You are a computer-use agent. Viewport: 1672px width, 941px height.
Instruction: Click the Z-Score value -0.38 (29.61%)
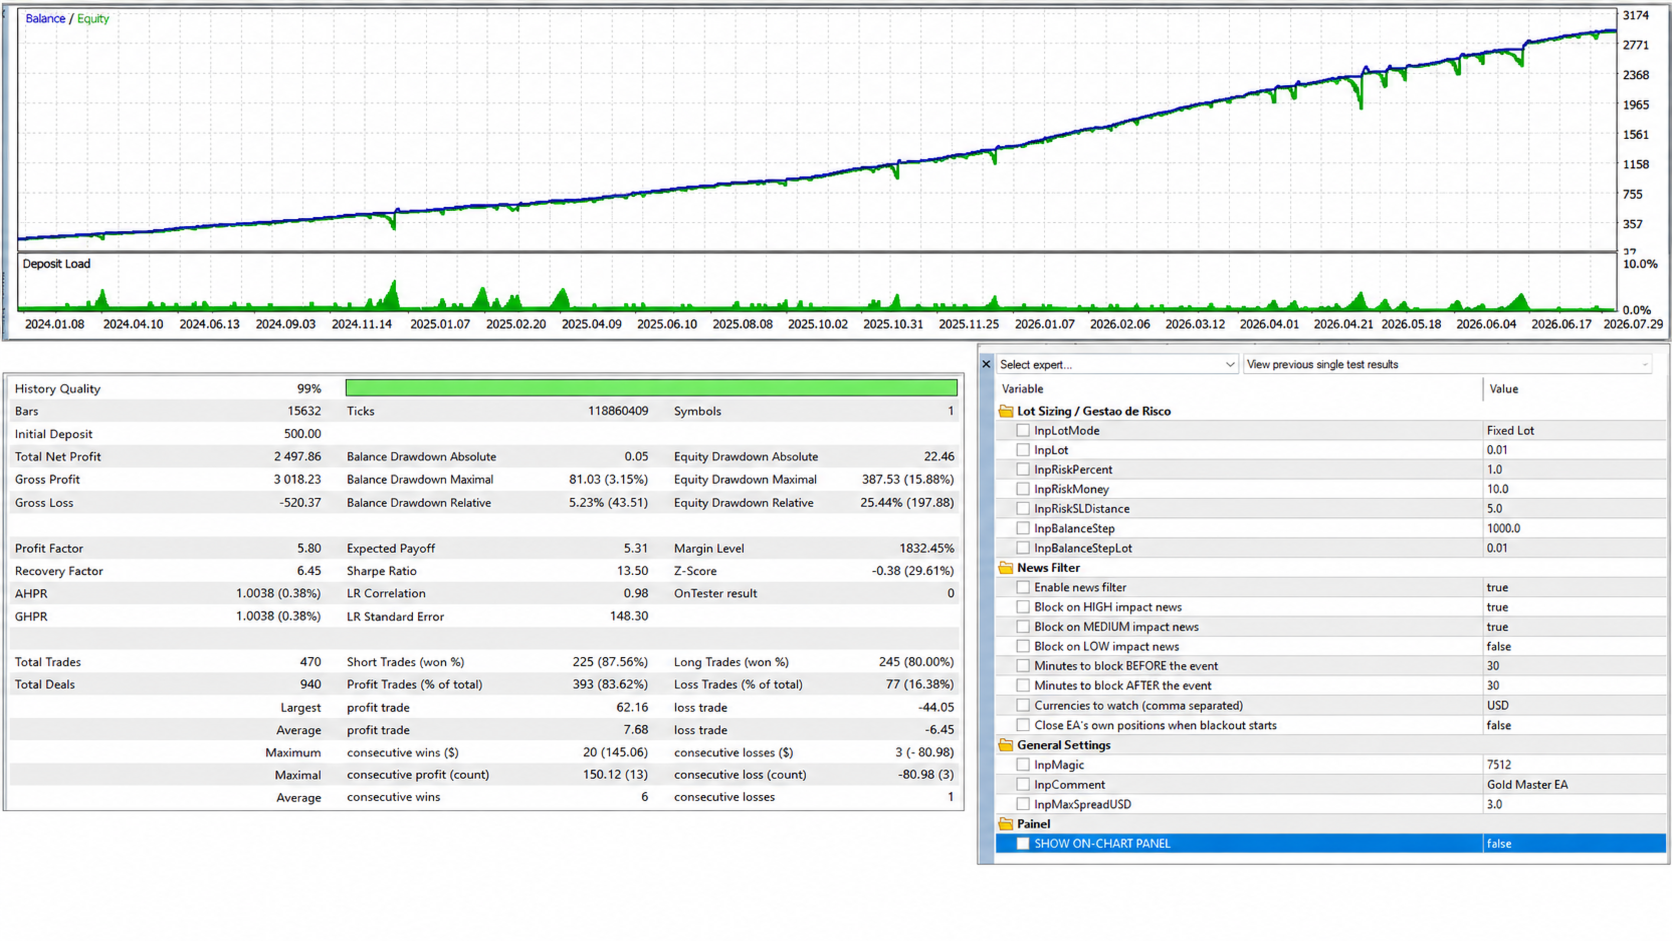click(x=913, y=571)
